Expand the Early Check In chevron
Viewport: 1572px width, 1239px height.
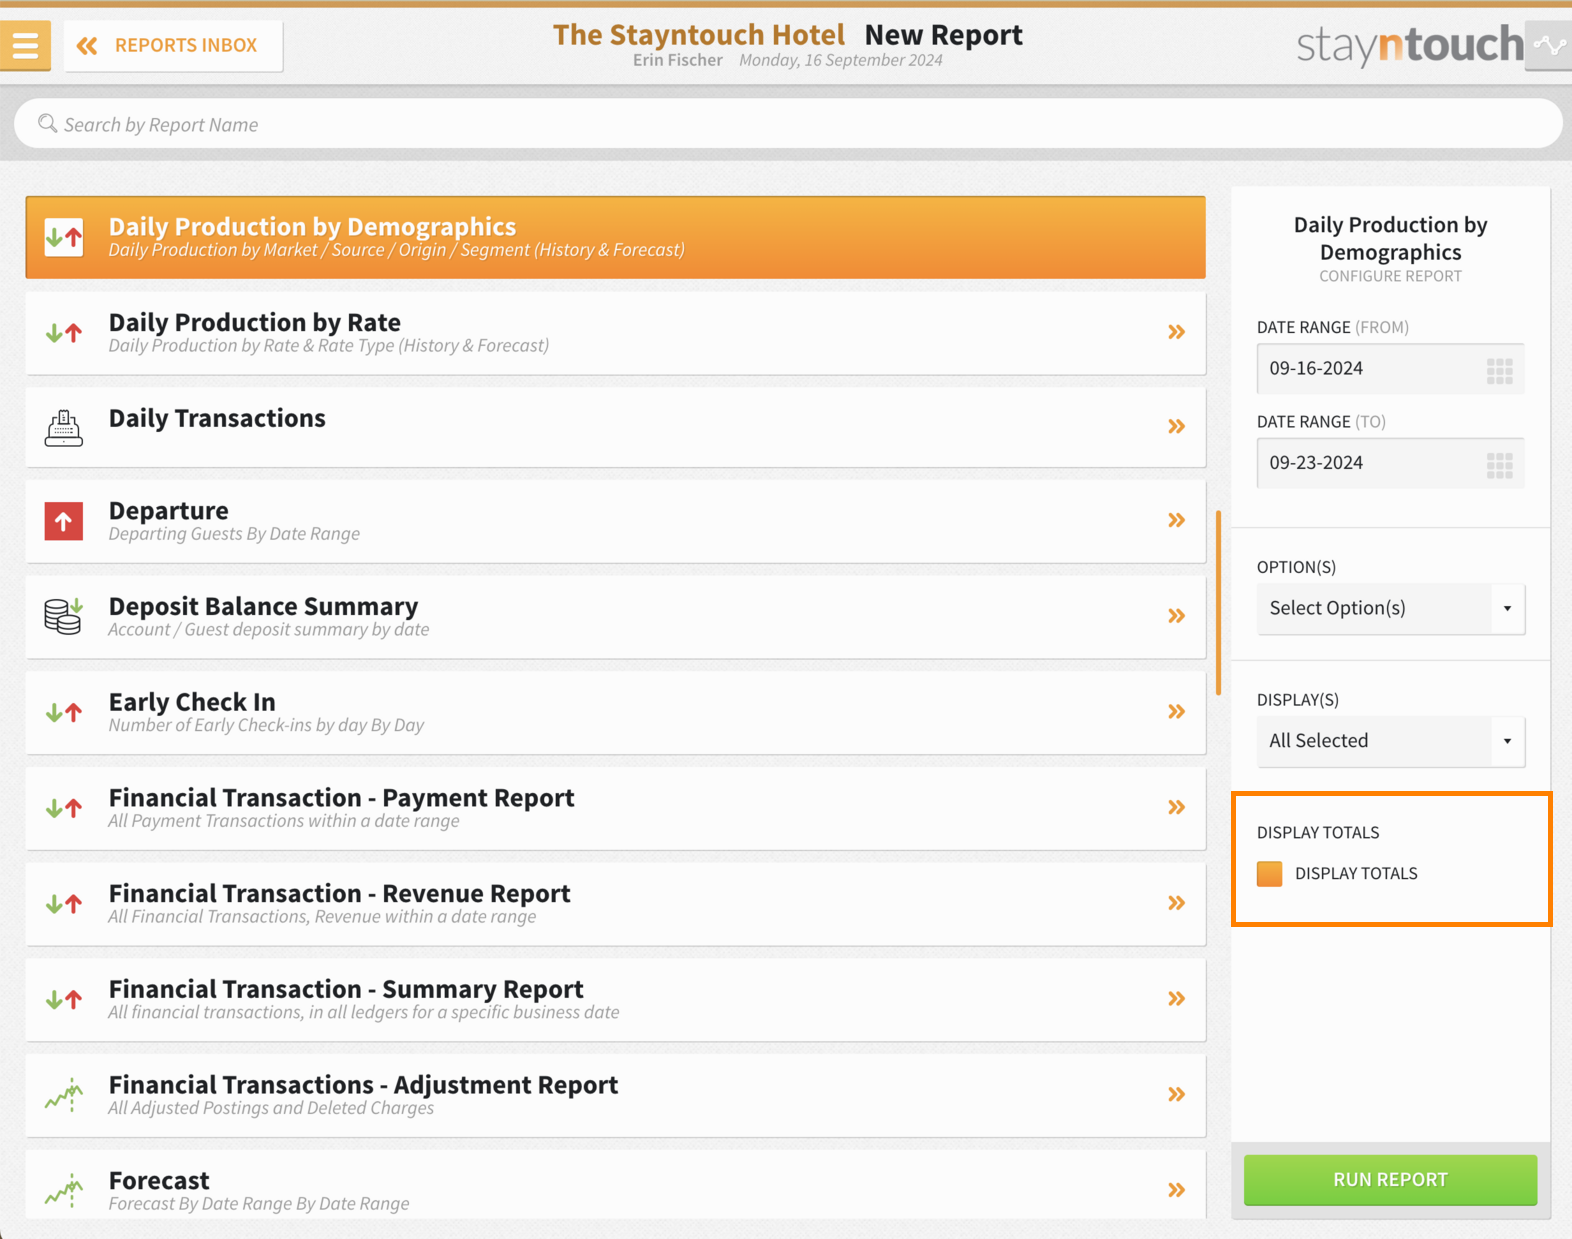[x=1177, y=712]
